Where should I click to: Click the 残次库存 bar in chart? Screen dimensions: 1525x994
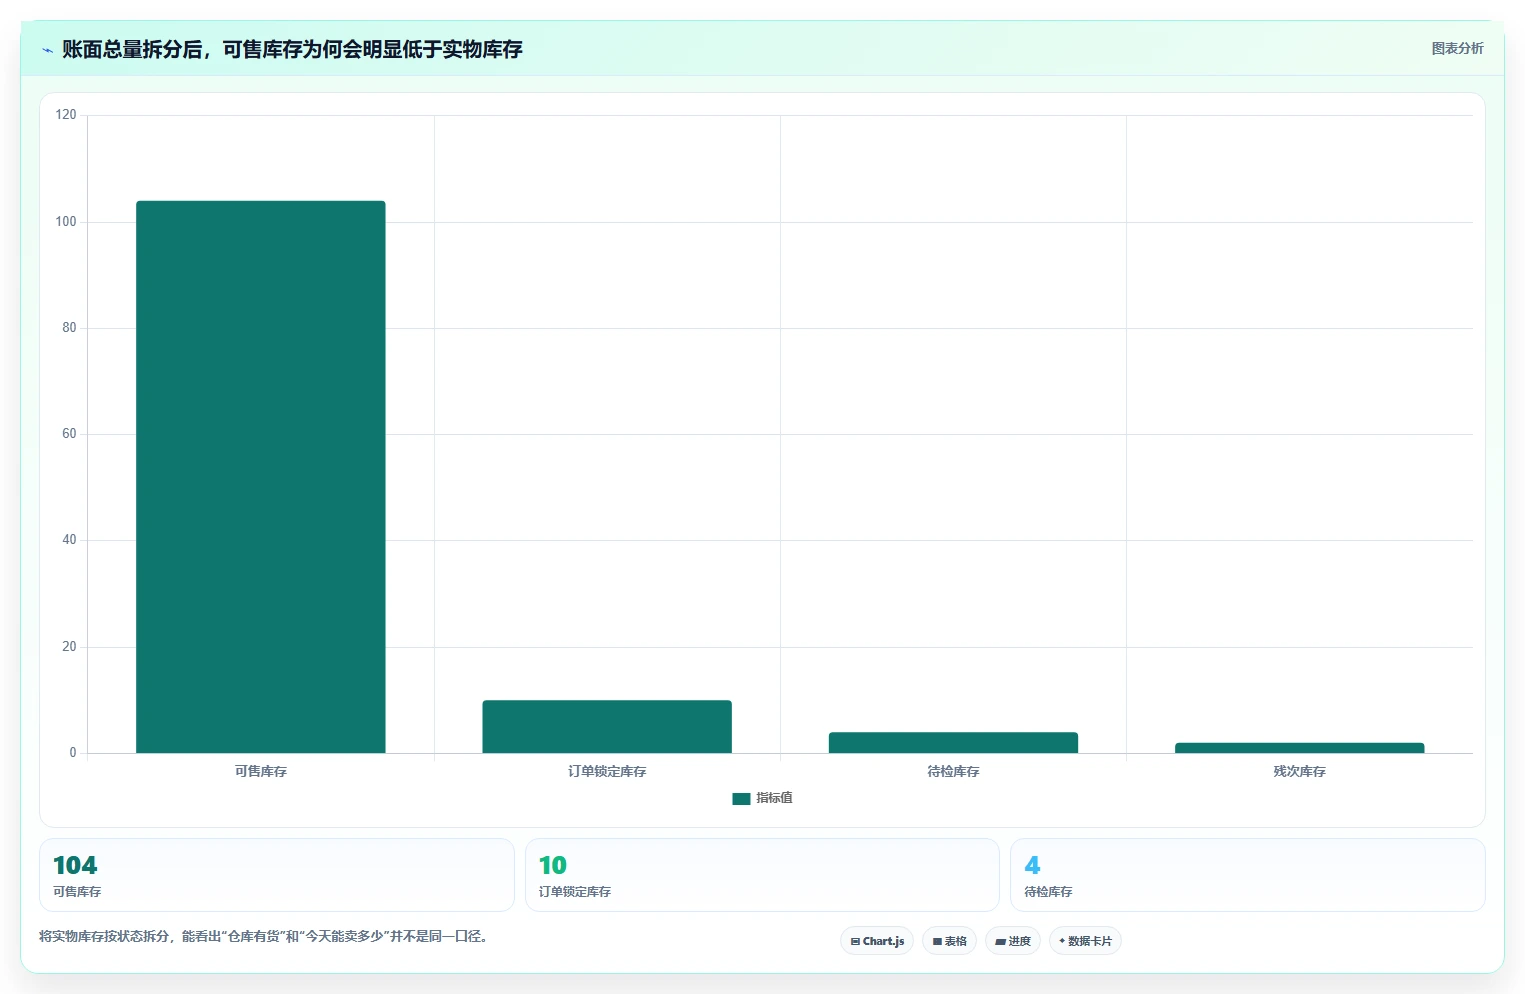click(x=1299, y=748)
